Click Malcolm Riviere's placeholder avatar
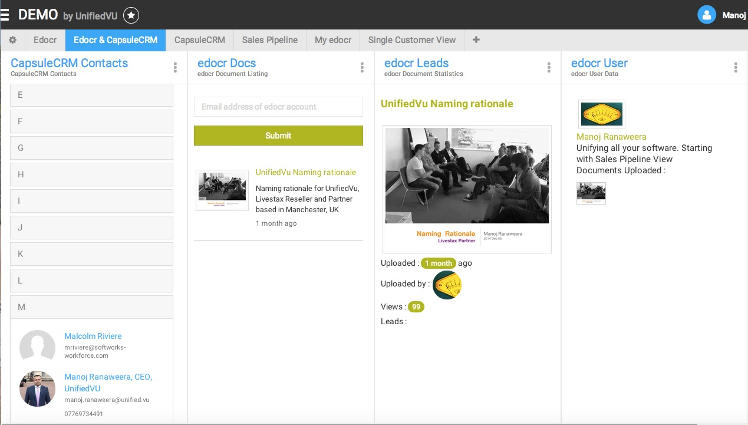Screen dimensions: 748x425 pos(37,345)
